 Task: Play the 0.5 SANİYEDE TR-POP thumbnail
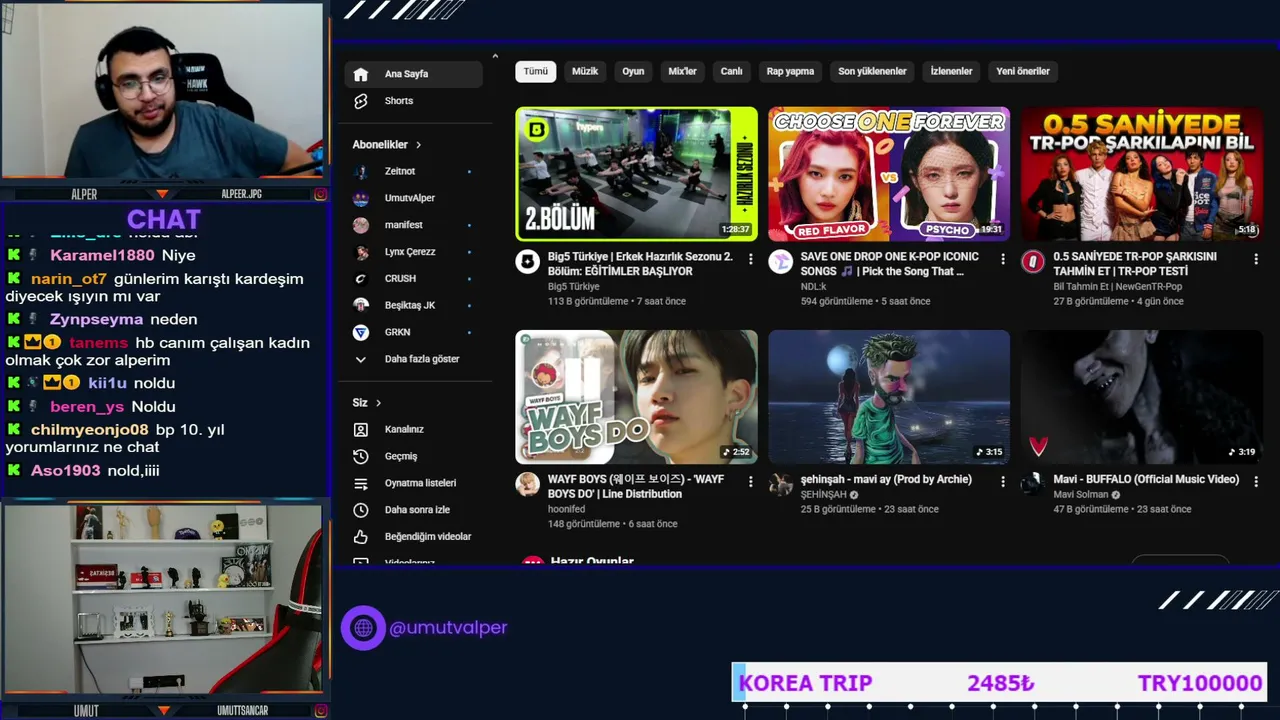(1142, 174)
